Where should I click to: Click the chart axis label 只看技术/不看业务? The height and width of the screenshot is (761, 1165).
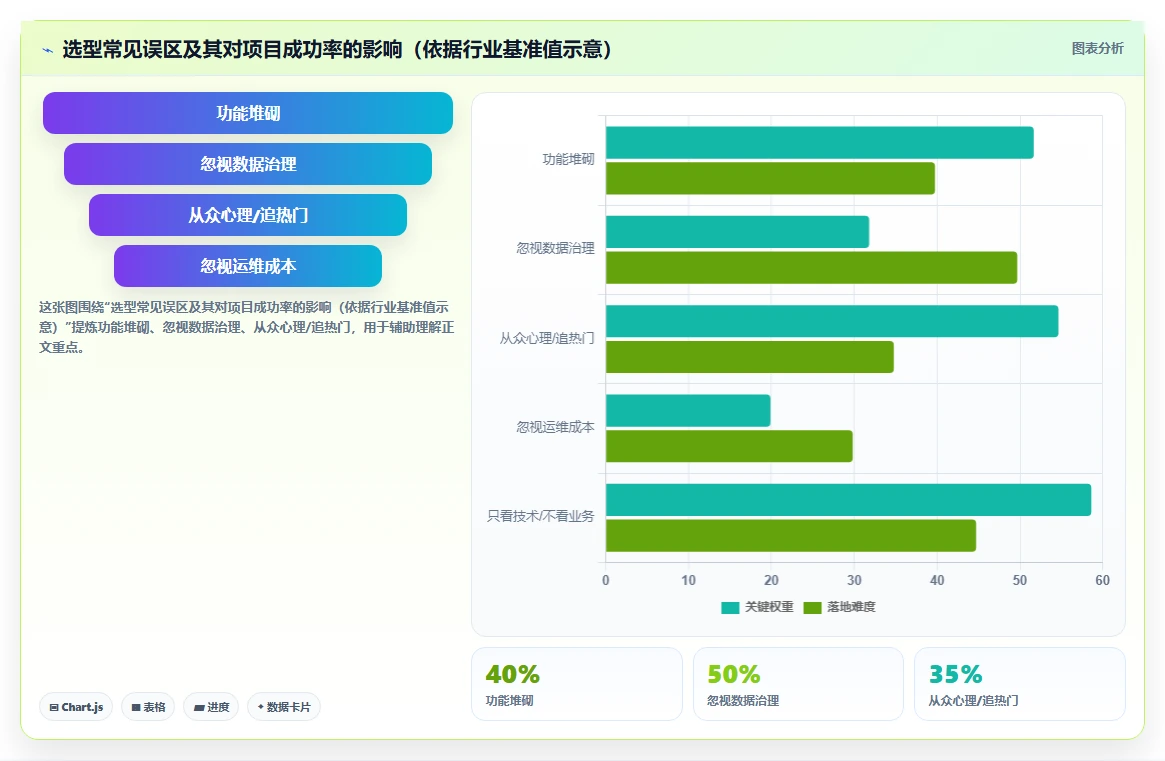pos(540,516)
